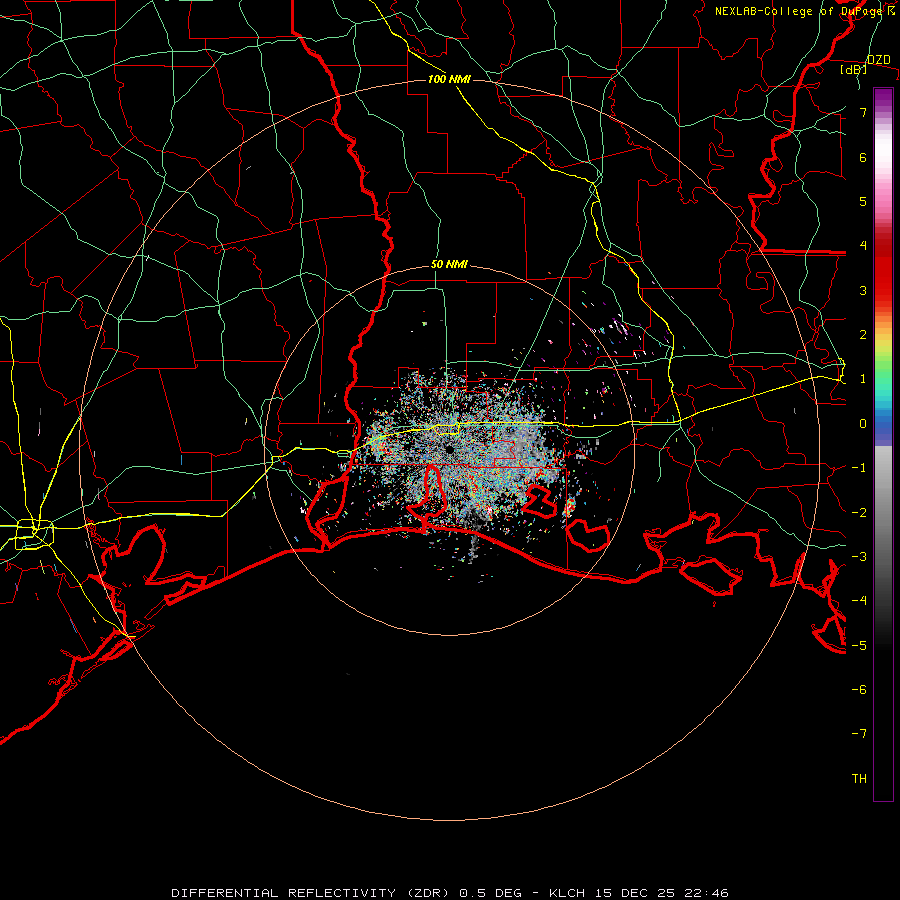Viewport: 900px width, 900px height.
Task: Click the "DZD" label above the color scale
Action: (878, 60)
